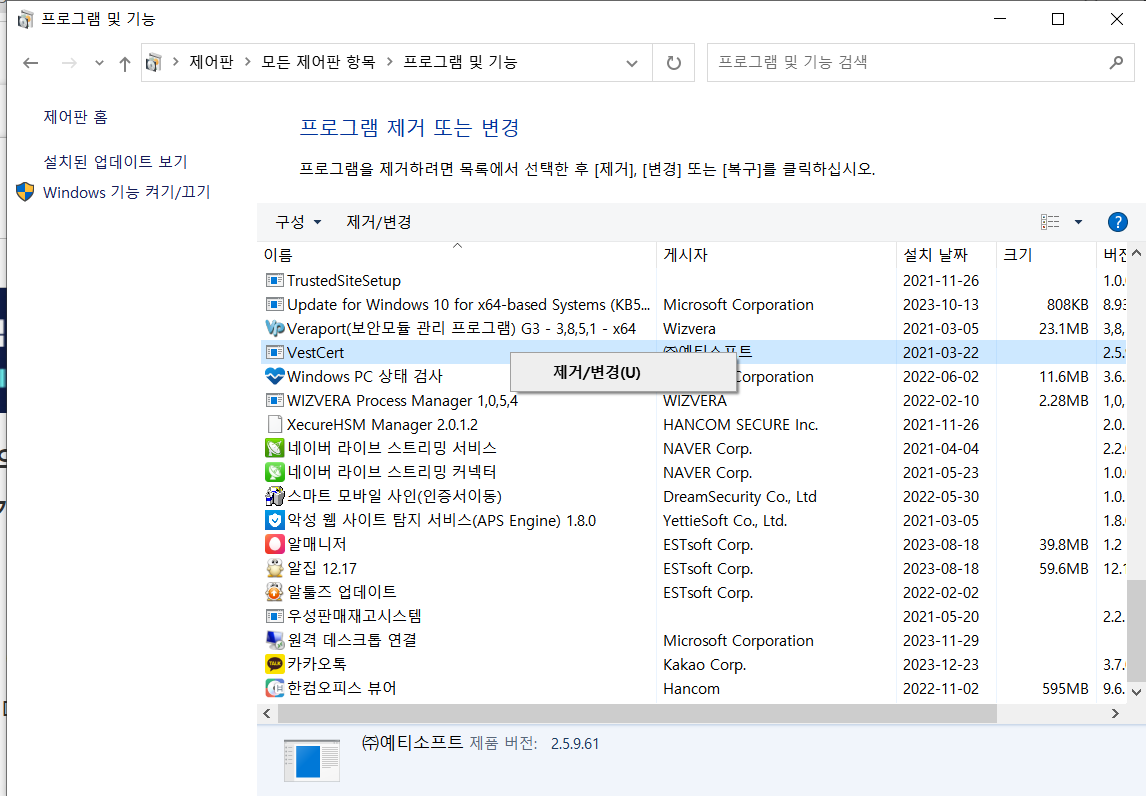Click the 네이버 라이브 스트리밍 커넥터 icon

(274, 472)
